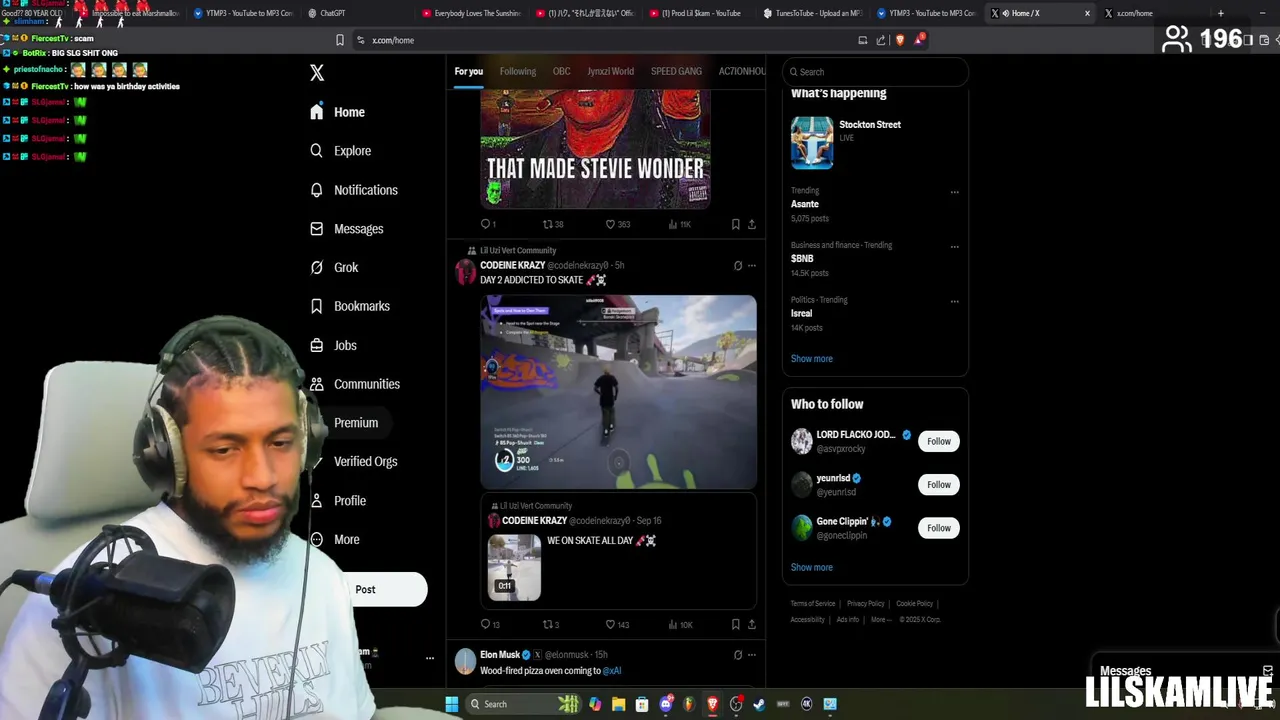Bookmark the CODEINE KRAZY skate post

click(735, 624)
